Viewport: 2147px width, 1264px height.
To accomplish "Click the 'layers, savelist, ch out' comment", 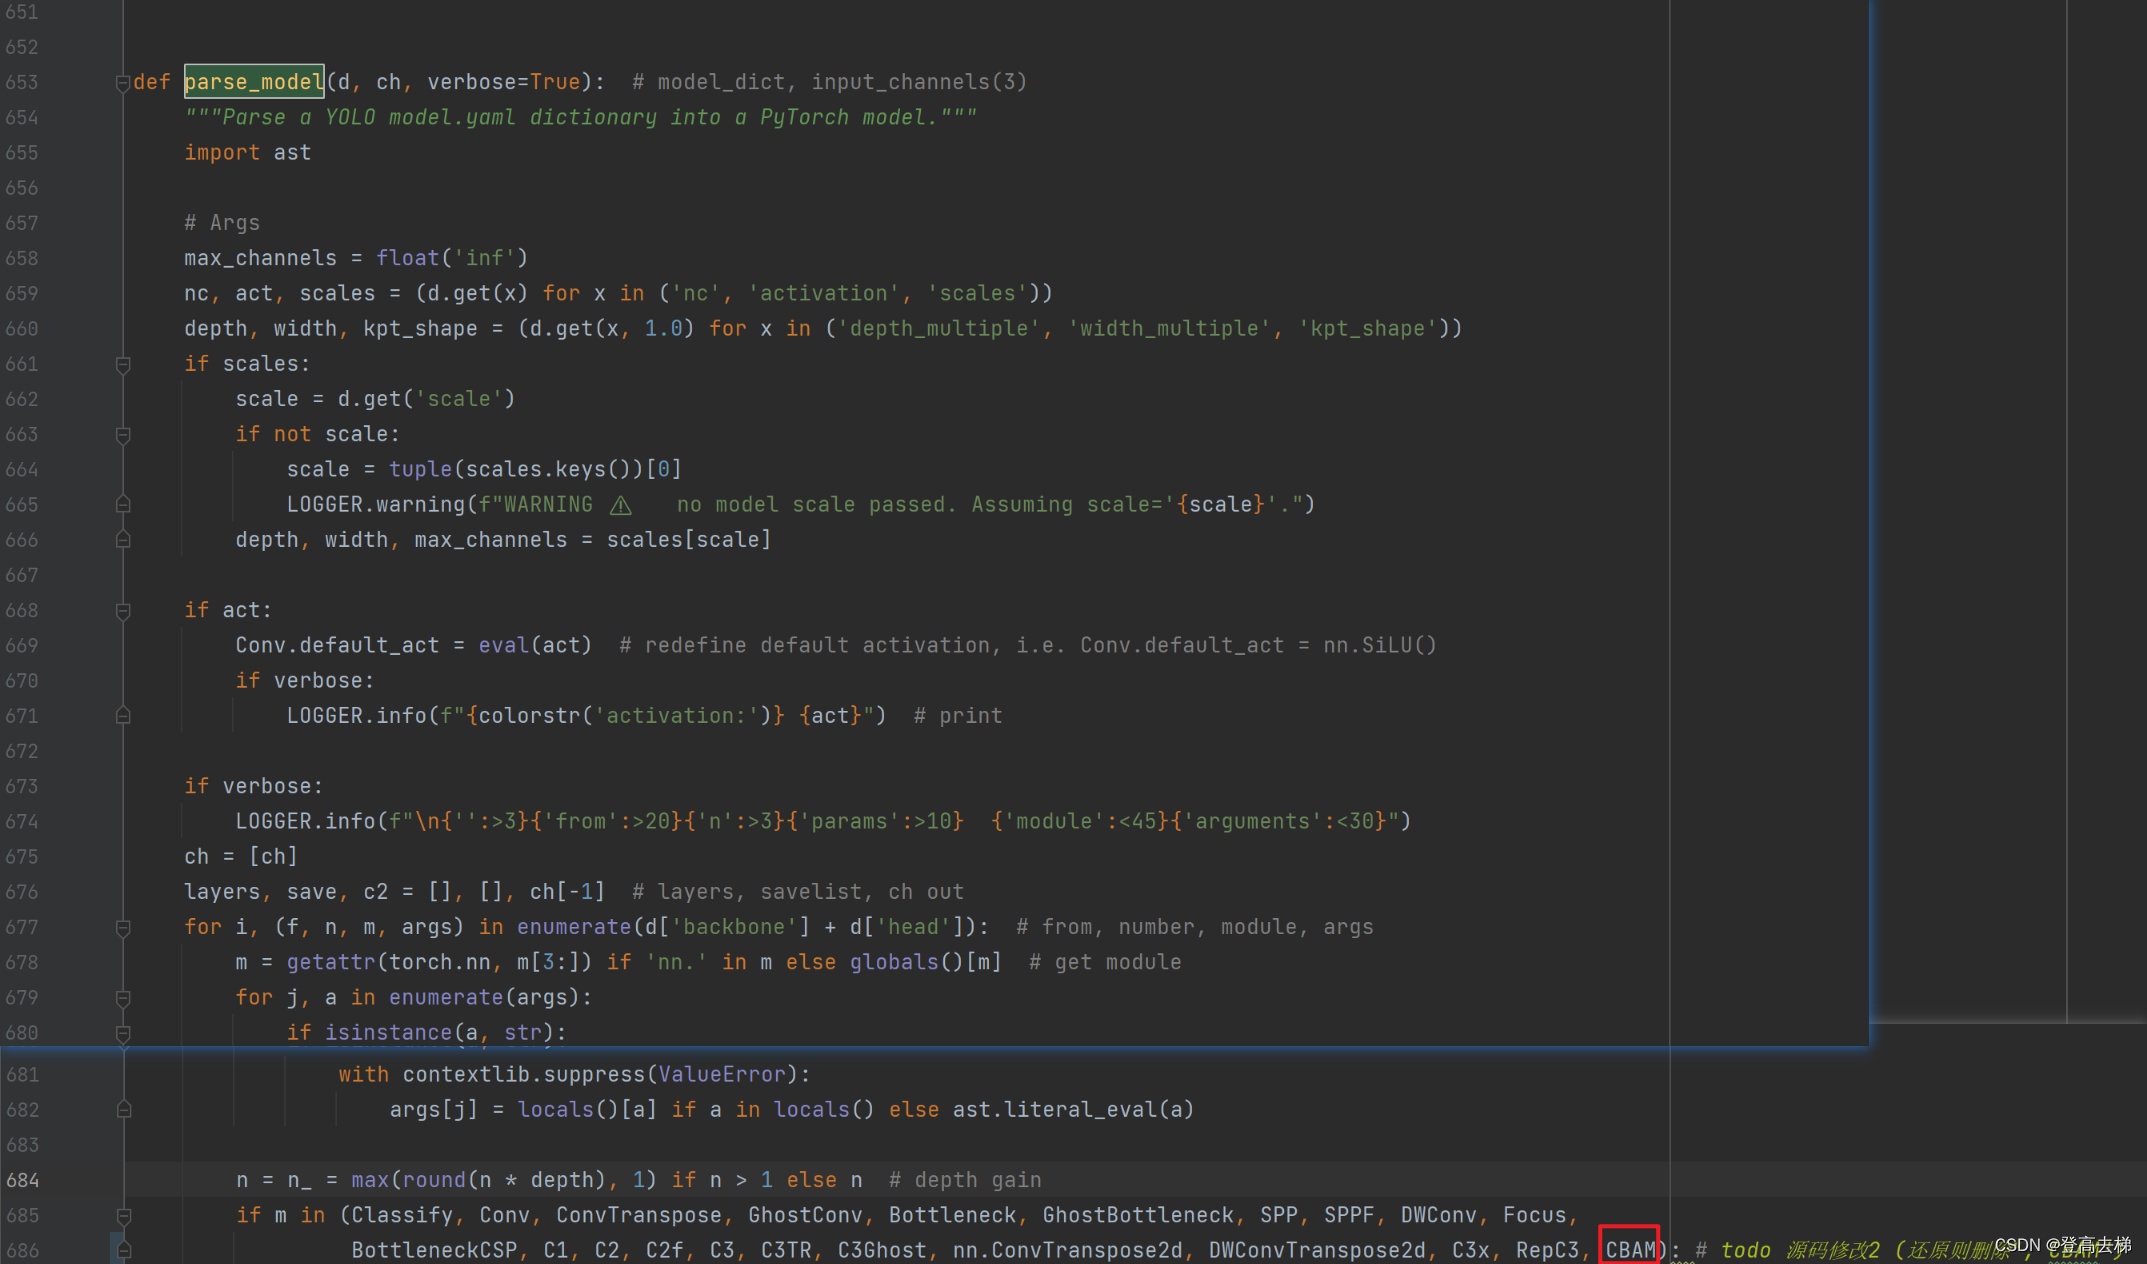I will click(798, 892).
